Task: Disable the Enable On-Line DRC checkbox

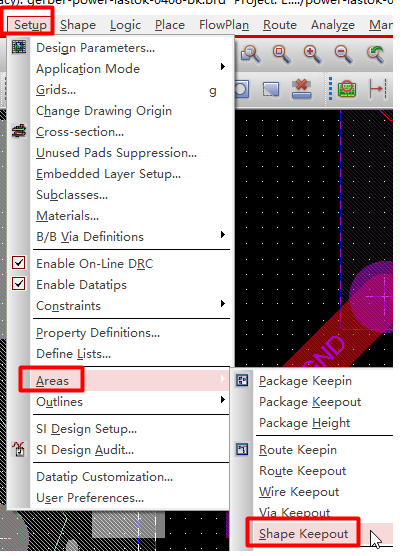Action: 18,263
